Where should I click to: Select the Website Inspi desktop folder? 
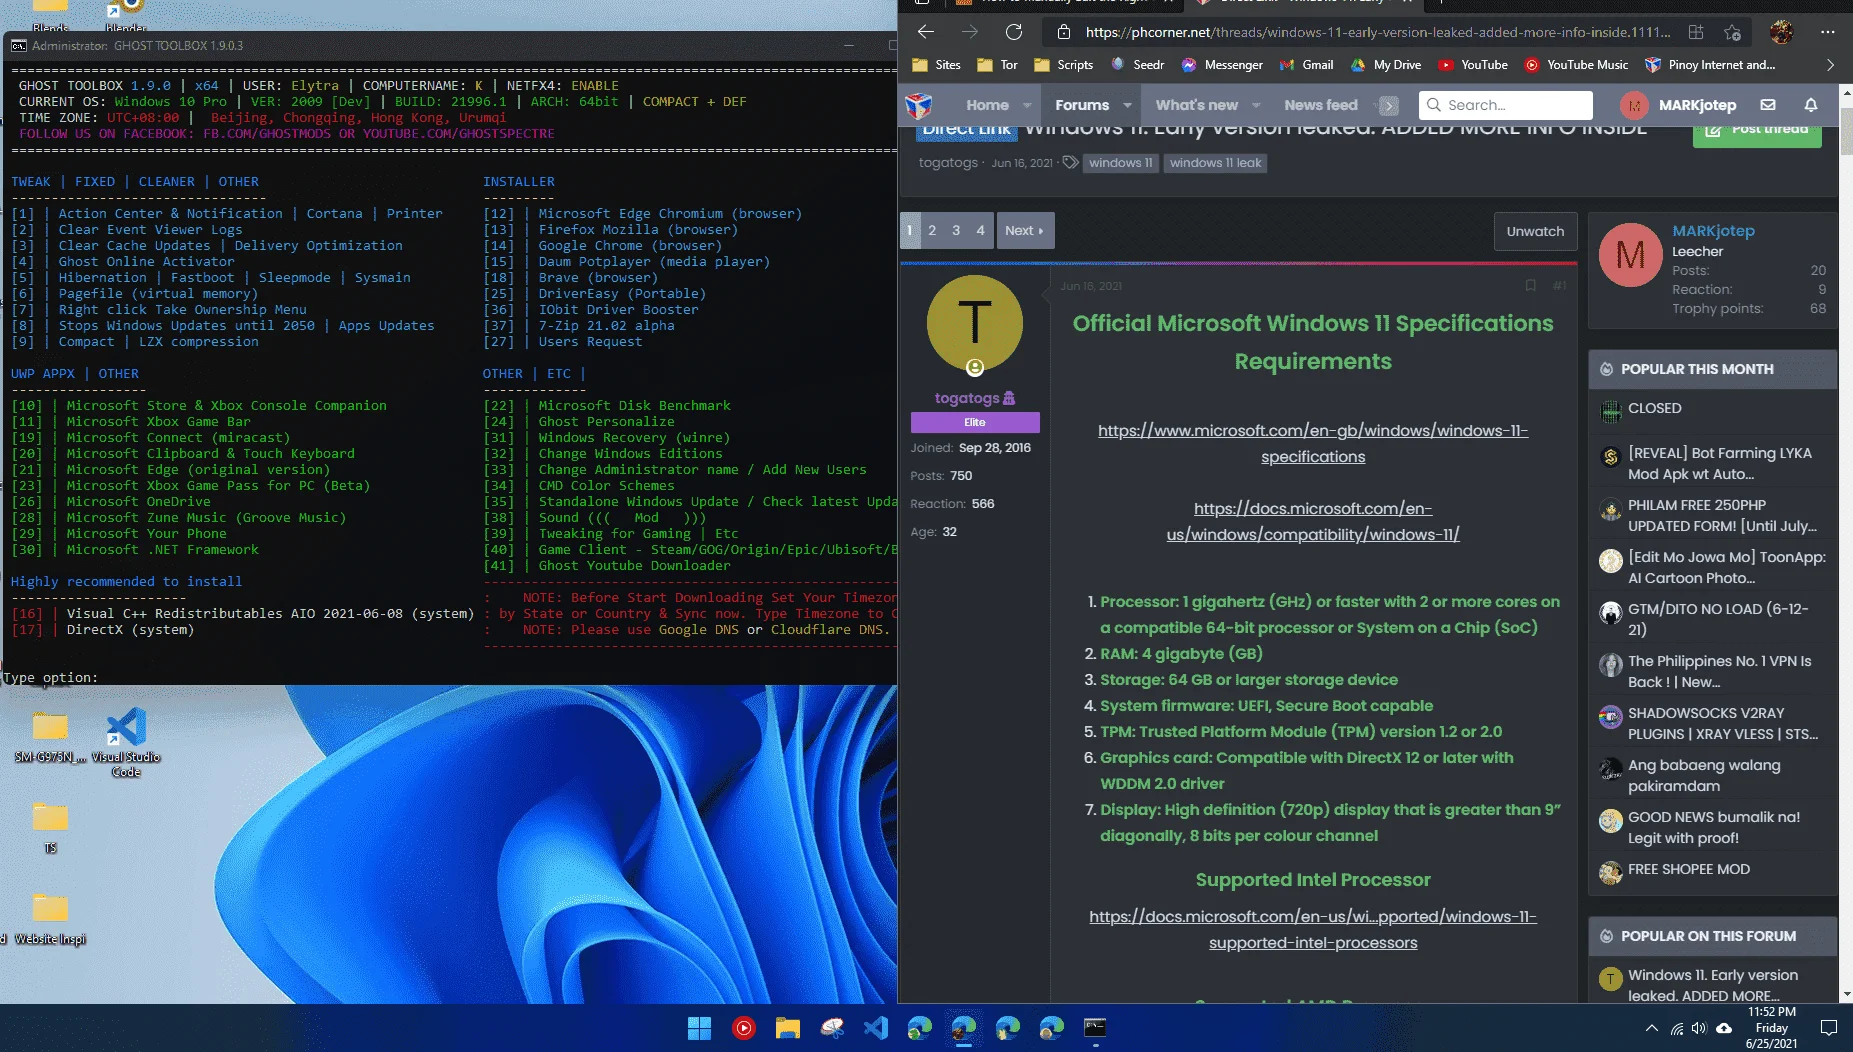[49, 919]
